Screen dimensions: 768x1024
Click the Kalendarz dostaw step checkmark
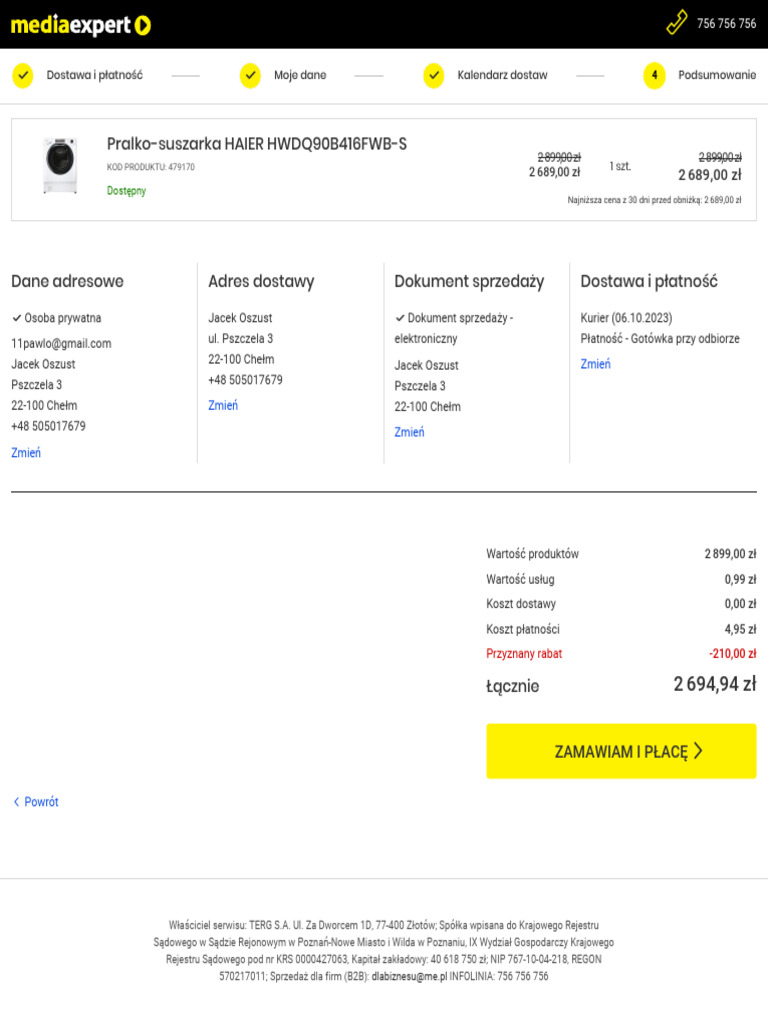433,75
